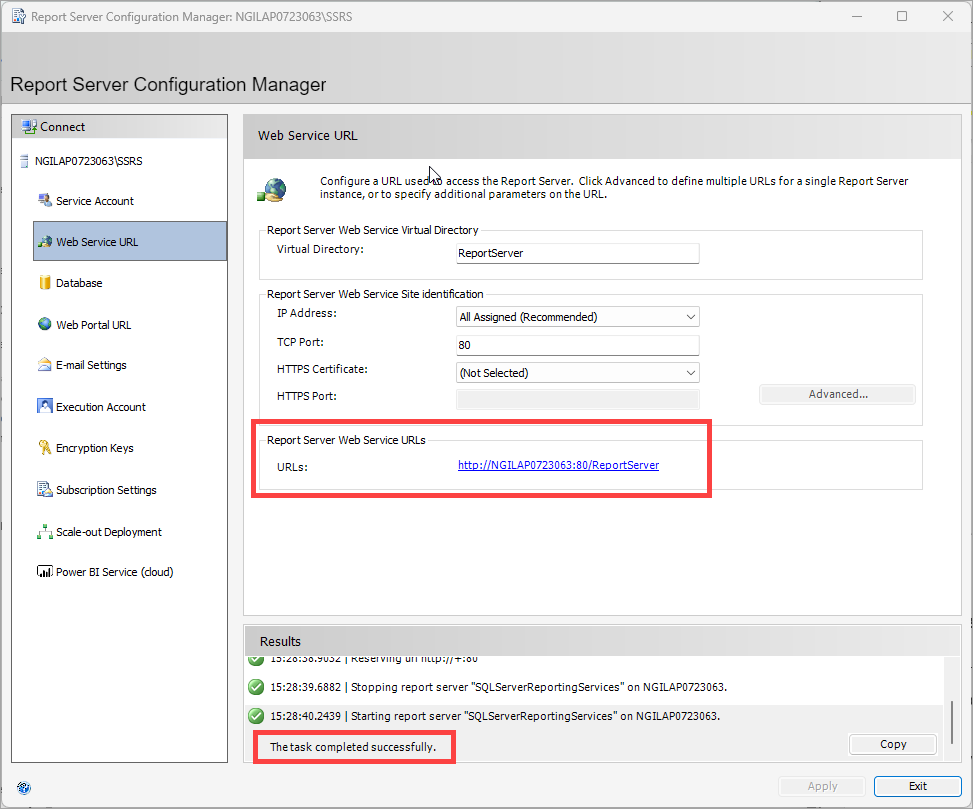Image resolution: width=973 pixels, height=809 pixels.
Task: Click the Stopping report server result line
Action: [498, 687]
